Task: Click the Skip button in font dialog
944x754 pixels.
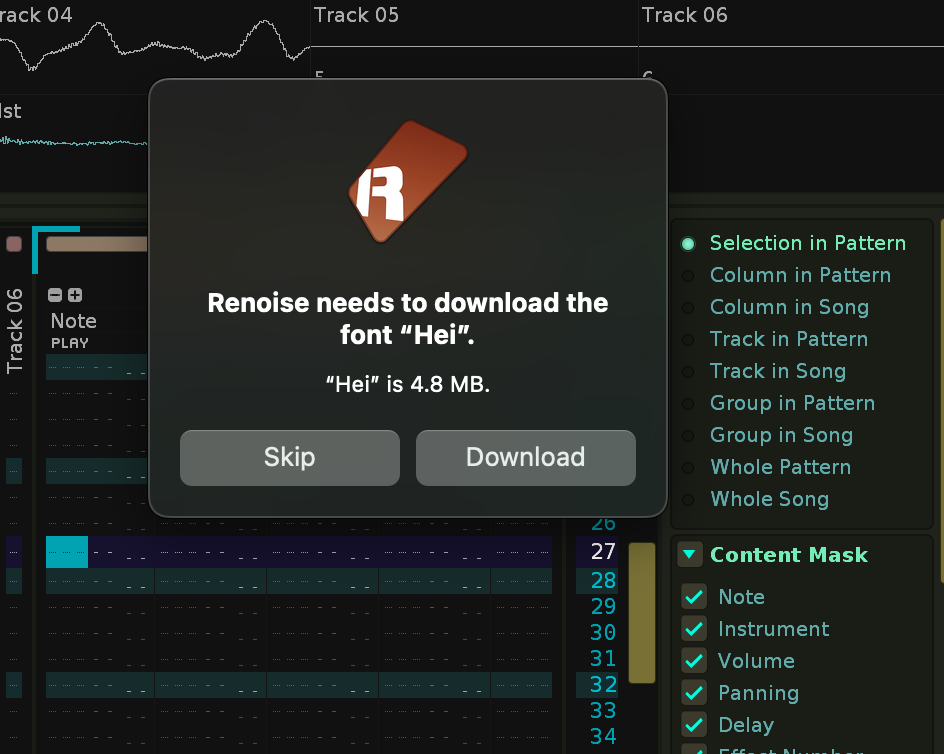Action: pyautogui.click(x=290, y=457)
